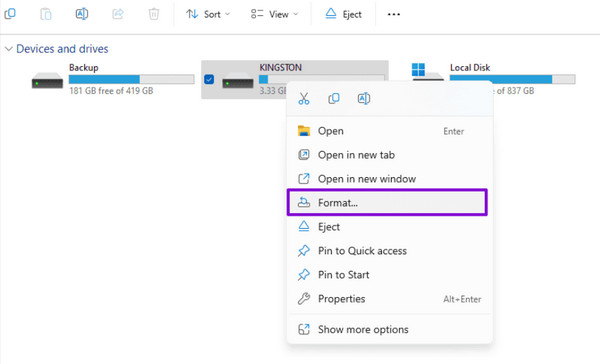The image size is (600, 364).
Task: Uncheck the KINGSTON drive checkbox
Action: click(209, 79)
